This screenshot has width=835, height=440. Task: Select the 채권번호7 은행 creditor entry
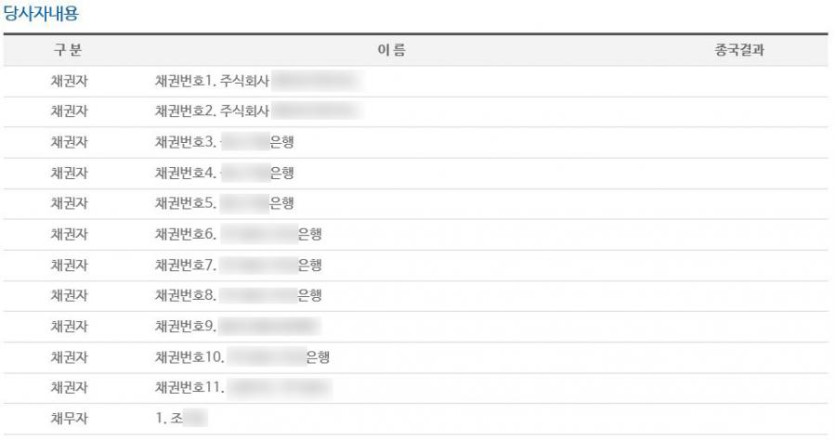tap(238, 265)
